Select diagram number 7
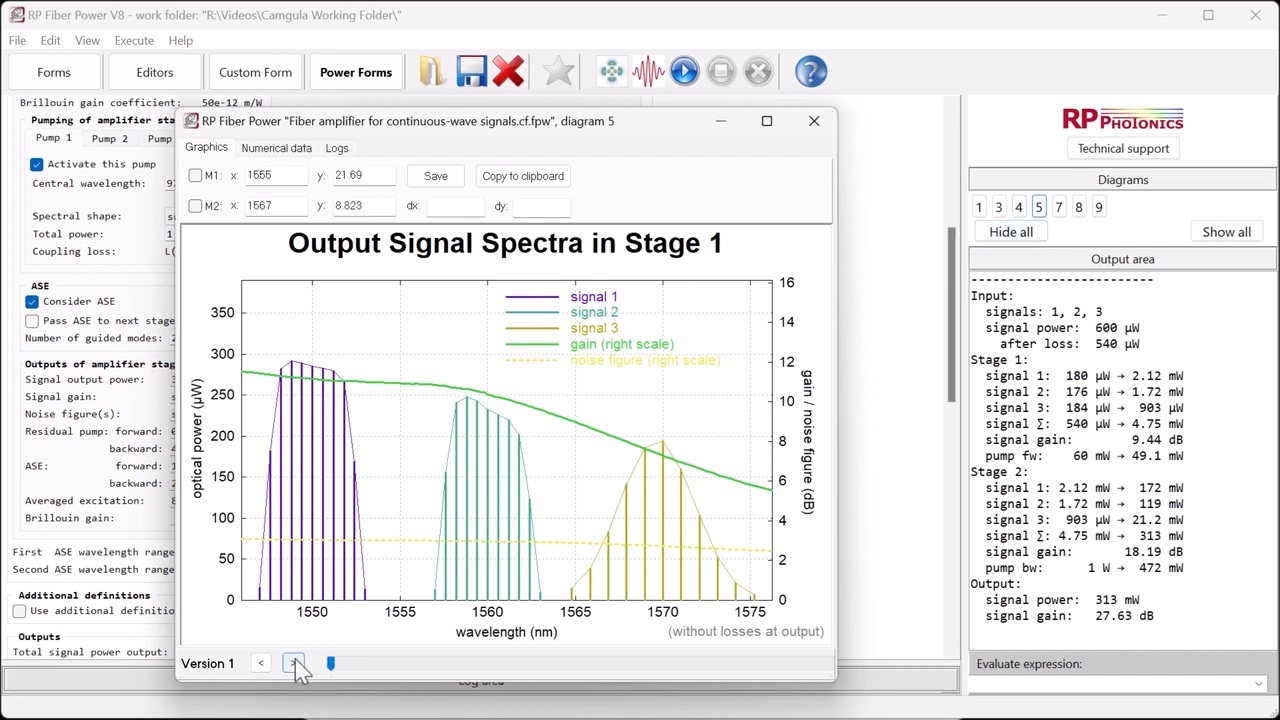Screen dimensions: 1280x720 click(x=1058, y=207)
